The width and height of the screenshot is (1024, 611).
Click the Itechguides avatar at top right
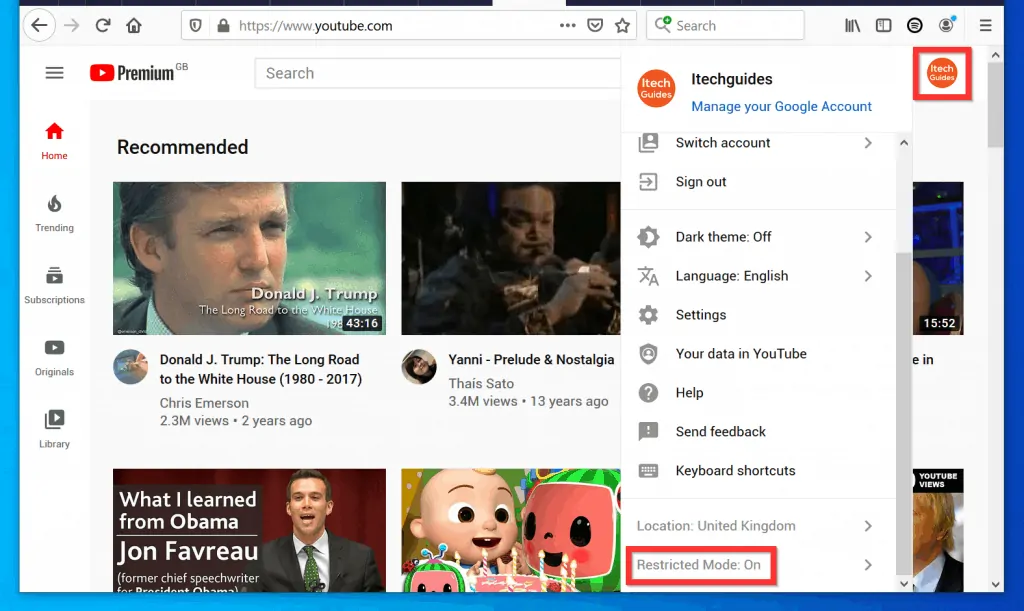coord(942,73)
